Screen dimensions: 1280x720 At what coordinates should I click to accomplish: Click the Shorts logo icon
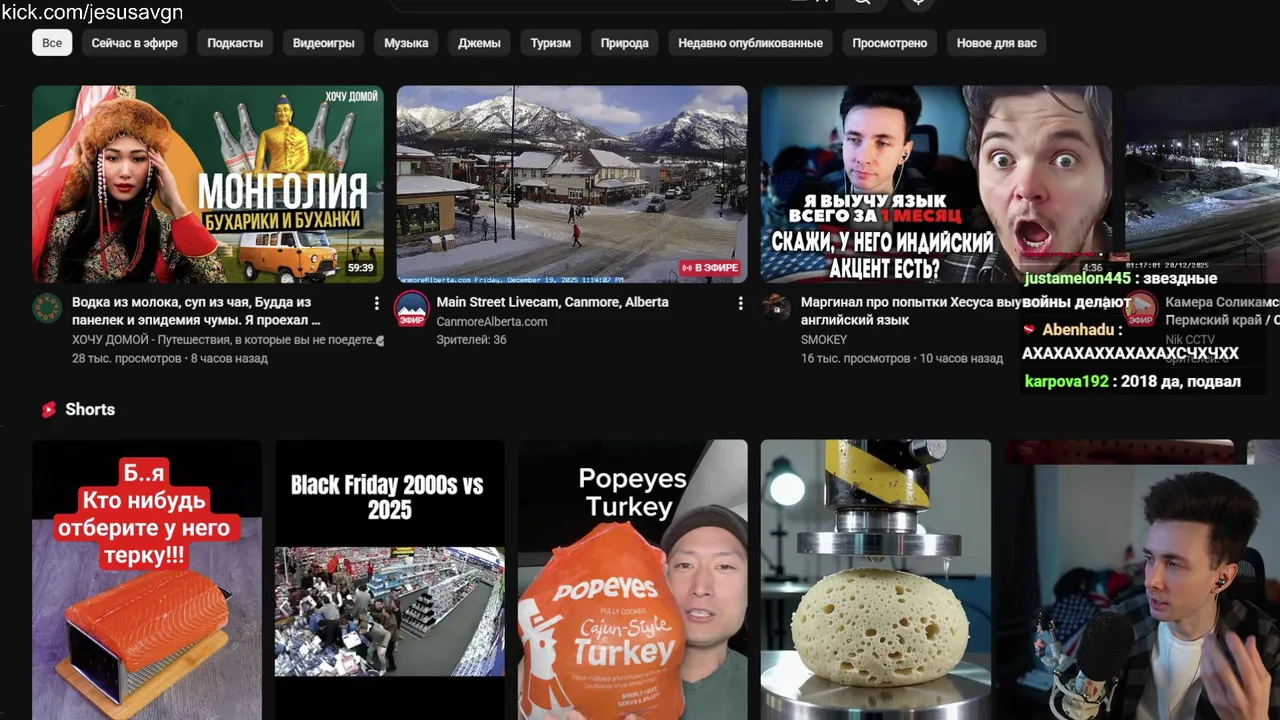(48, 410)
